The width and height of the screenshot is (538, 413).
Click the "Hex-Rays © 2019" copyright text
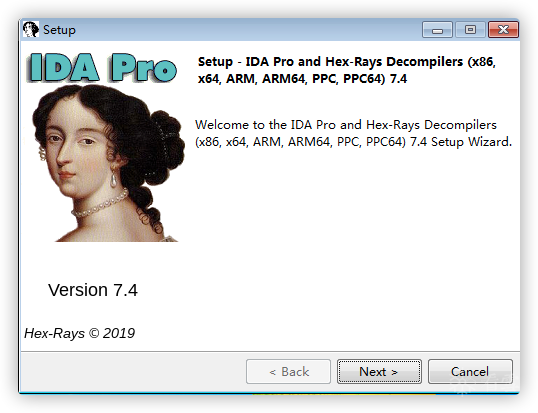[79, 333]
